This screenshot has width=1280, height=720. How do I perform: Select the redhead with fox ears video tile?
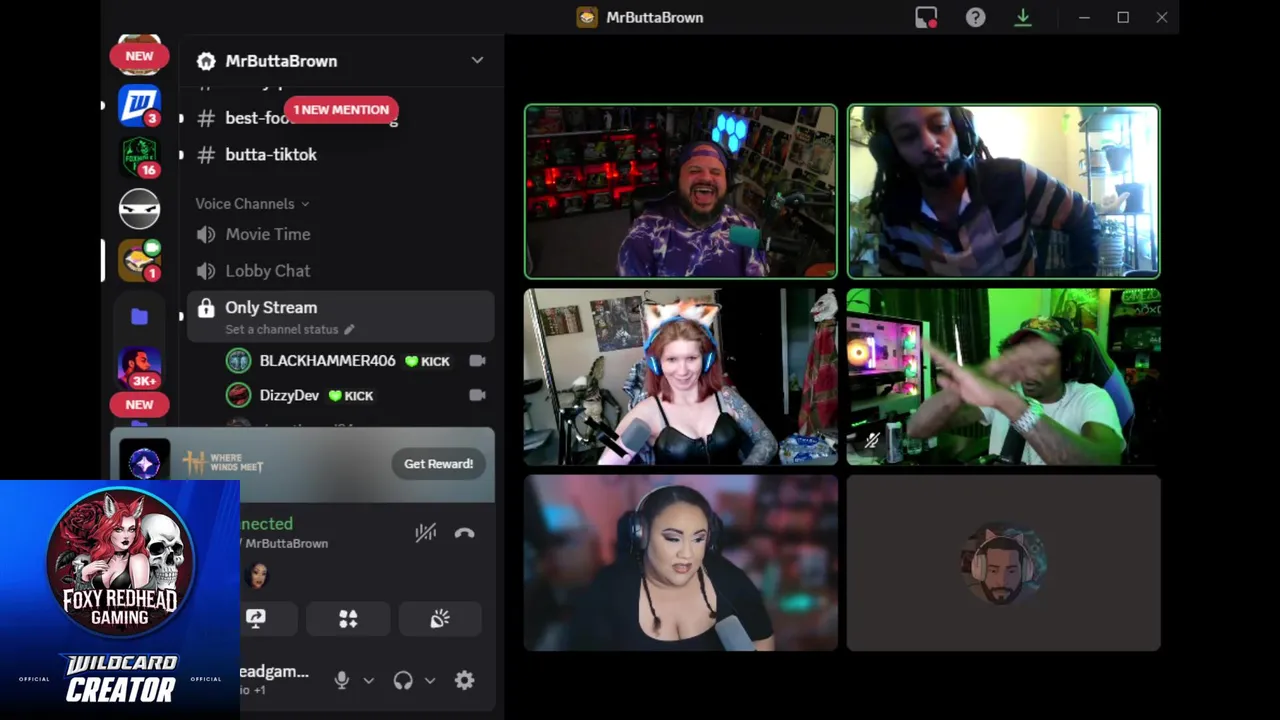pyautogui.click(x=681, y=377)
